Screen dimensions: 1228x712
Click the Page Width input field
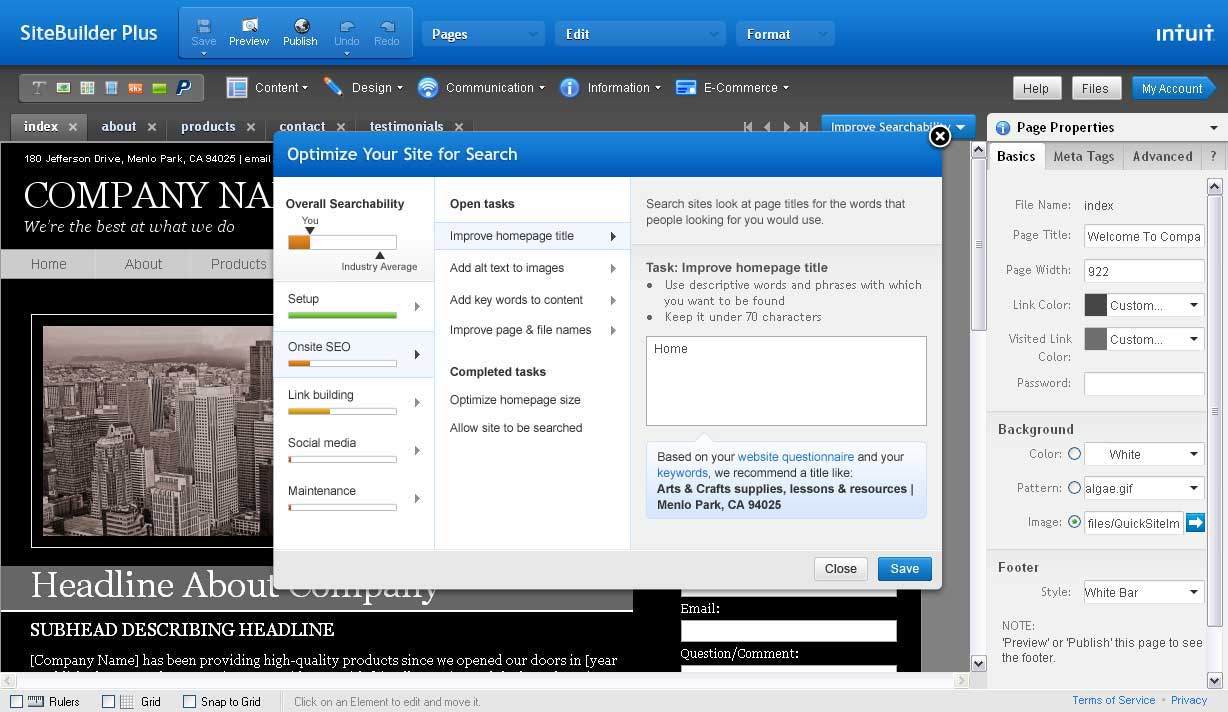1144,271
